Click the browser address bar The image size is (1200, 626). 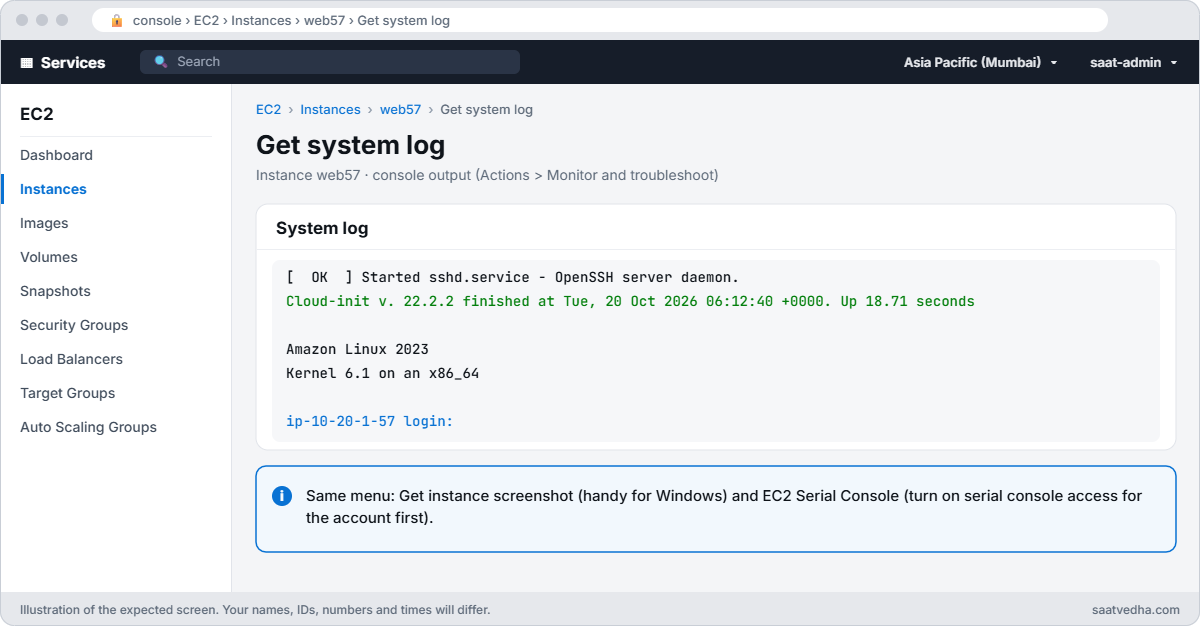(x=600, y=20)
